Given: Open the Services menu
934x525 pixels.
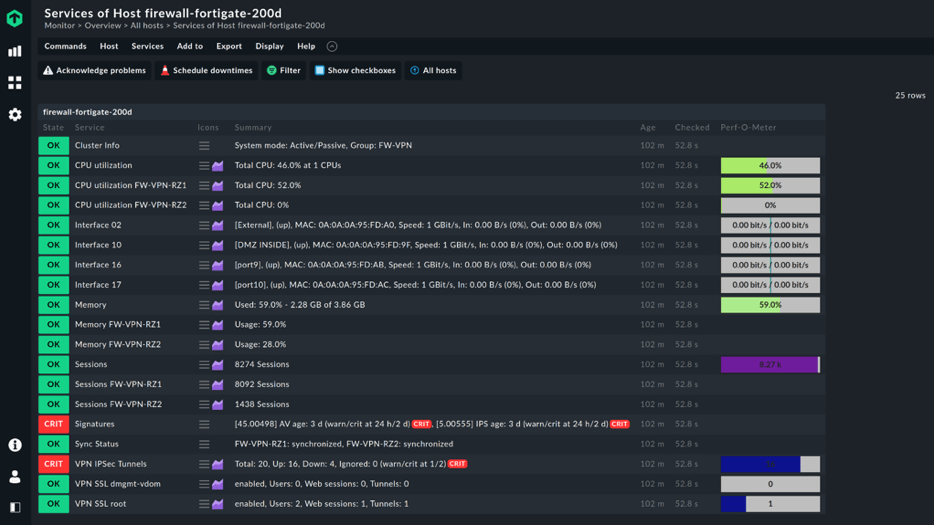Looking at the screenshot, I should coord(147,46).
